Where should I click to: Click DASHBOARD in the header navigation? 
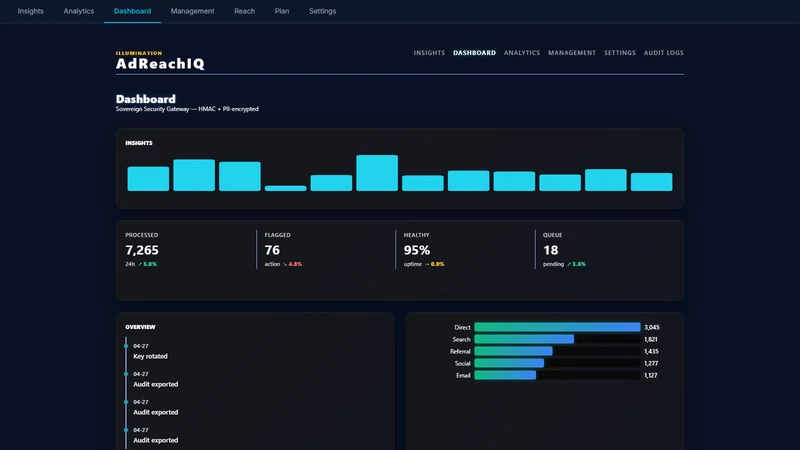(x=474, y=53)
